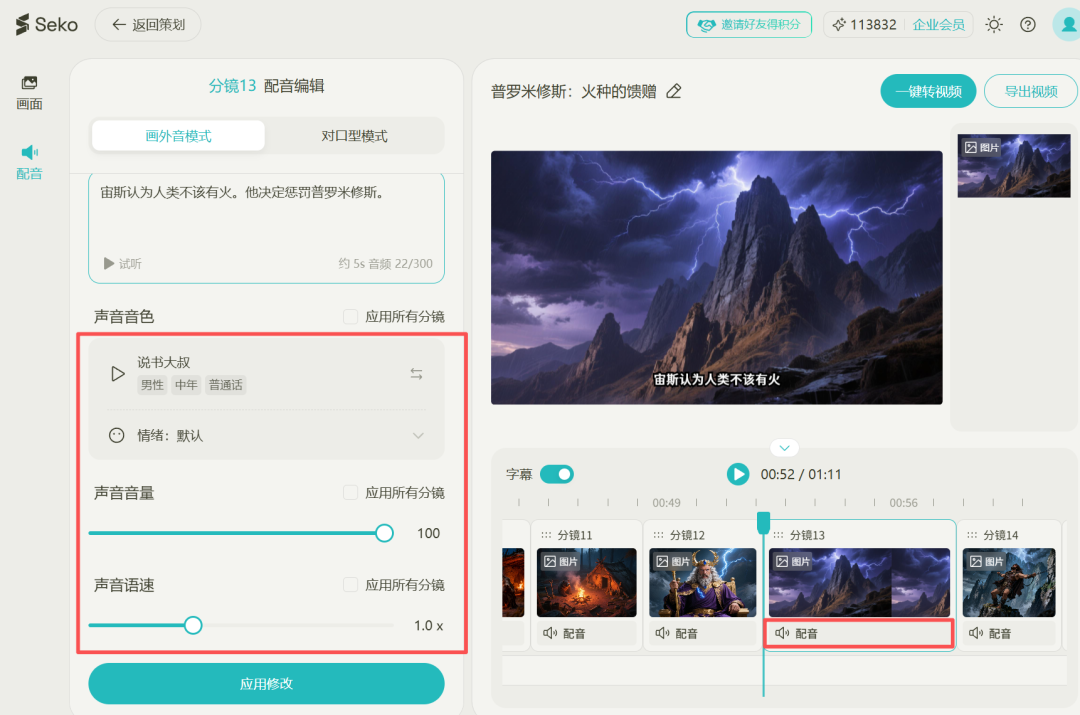Click the 声音语速 slider handle
This screenshot has height=715, width=1080.
[193, 625]
